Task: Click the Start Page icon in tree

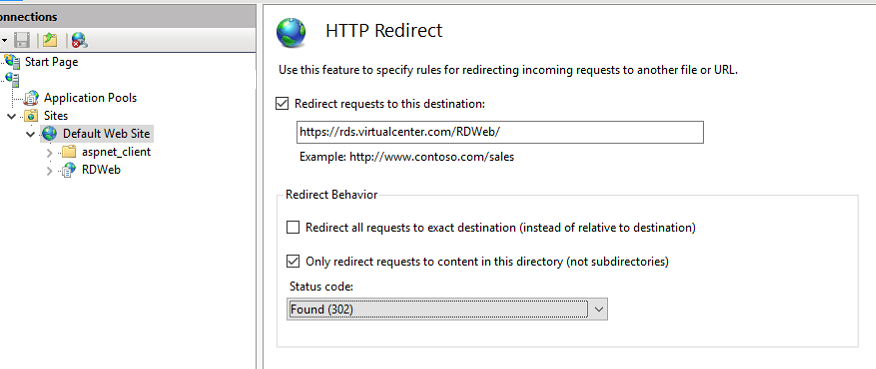Action: [13, 62]
